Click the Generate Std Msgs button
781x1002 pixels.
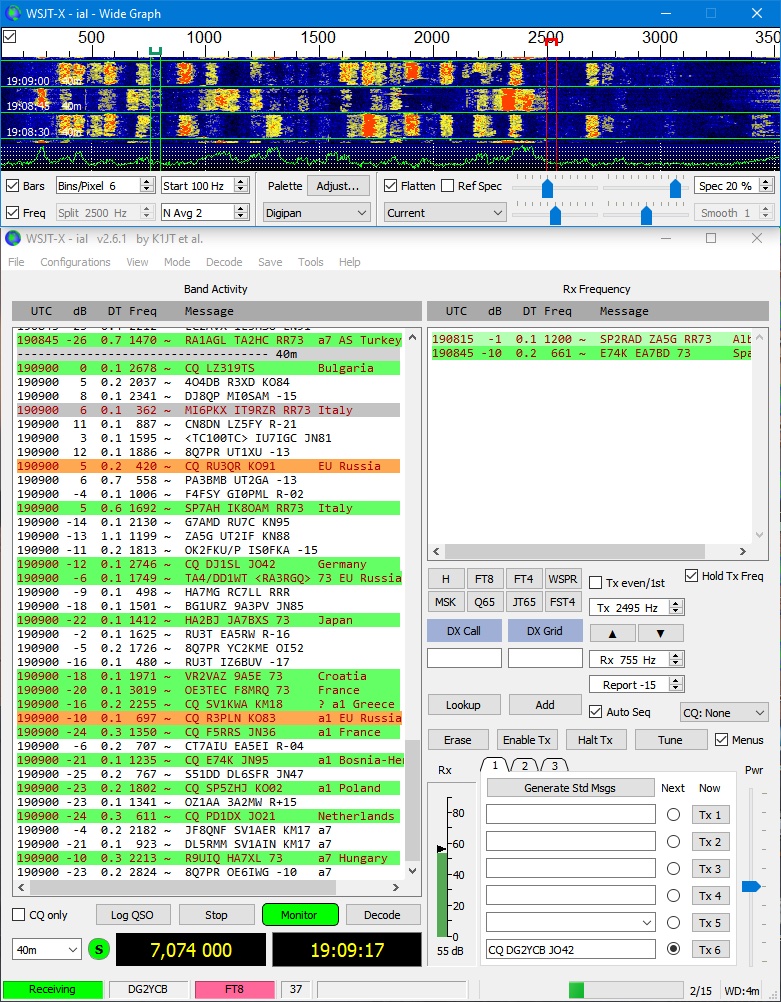point(570,788)
